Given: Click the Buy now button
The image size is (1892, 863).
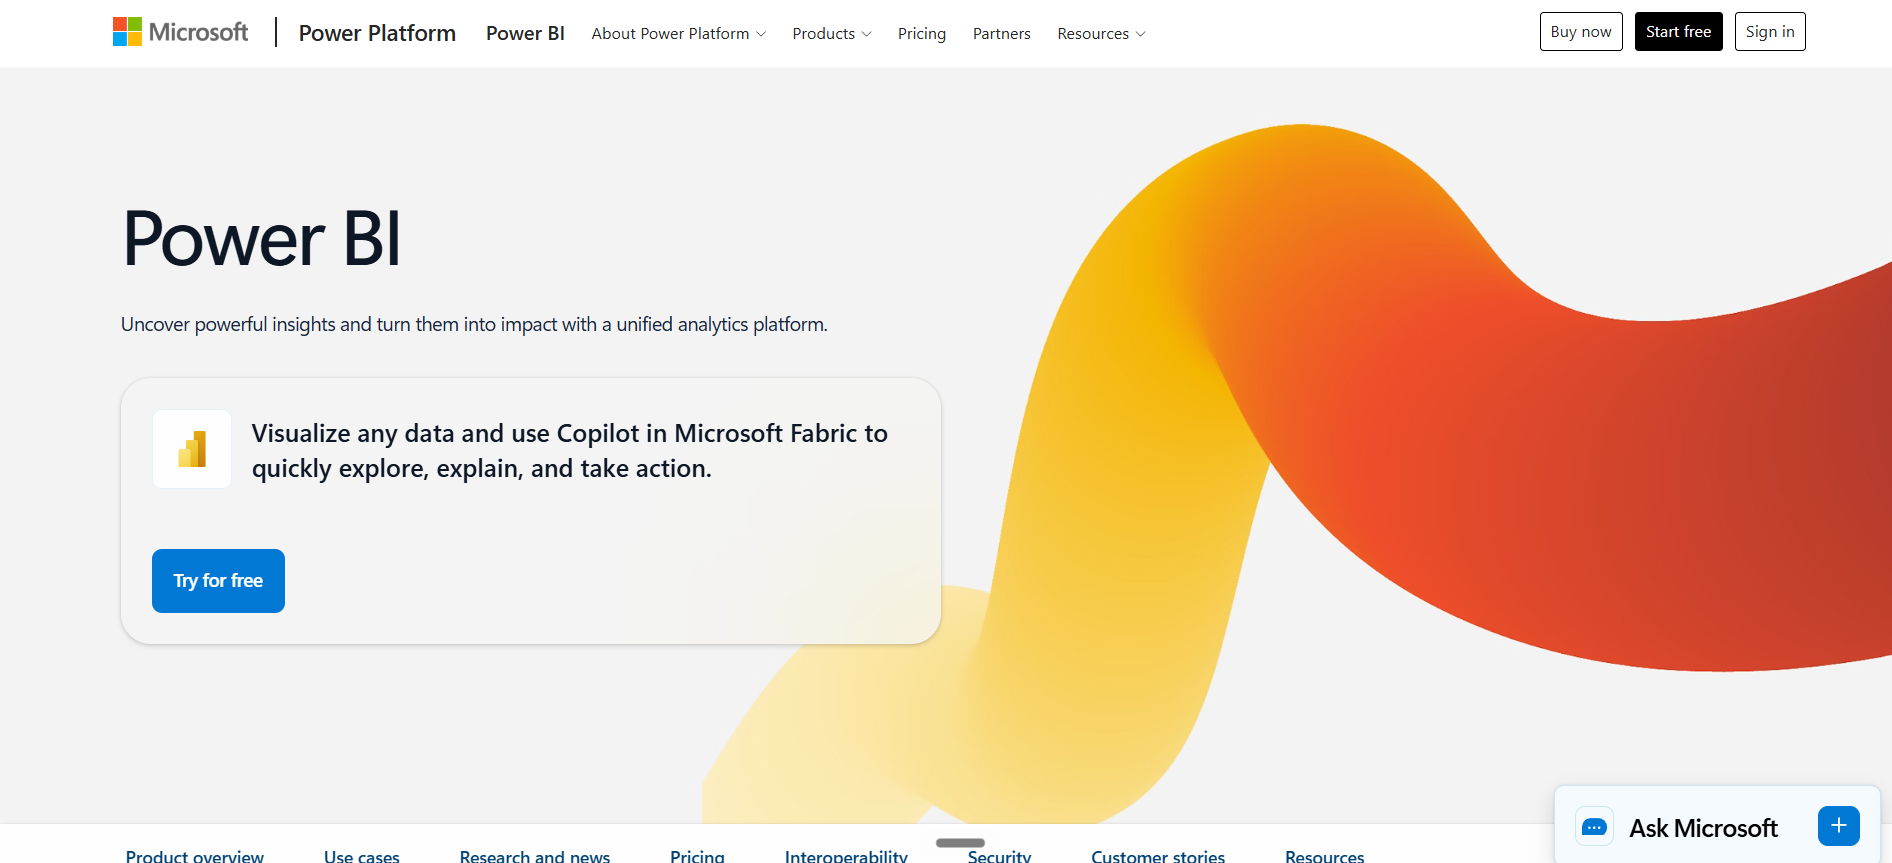Looking at the screenshot, I should (x=1581, y=31).
